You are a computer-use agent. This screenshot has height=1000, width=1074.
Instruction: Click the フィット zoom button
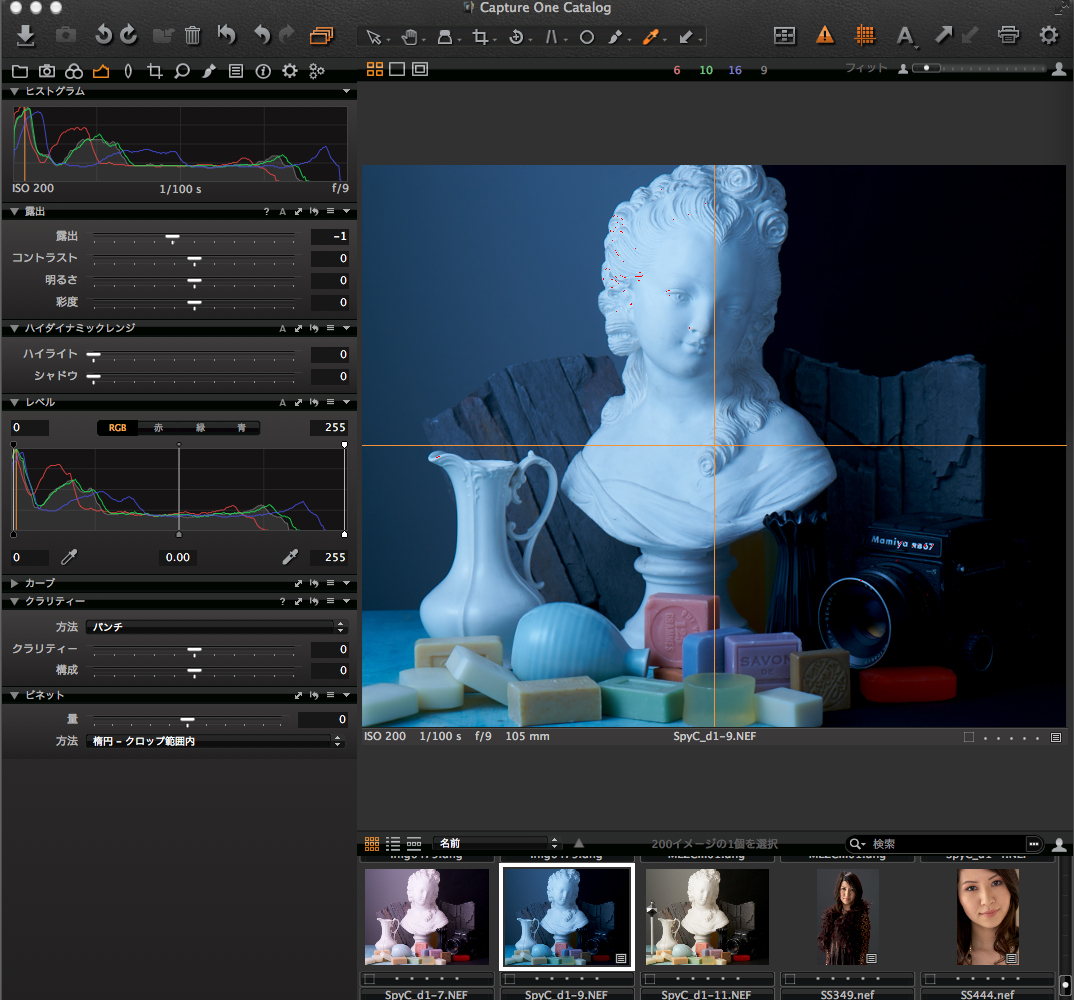tap(866, 69)
